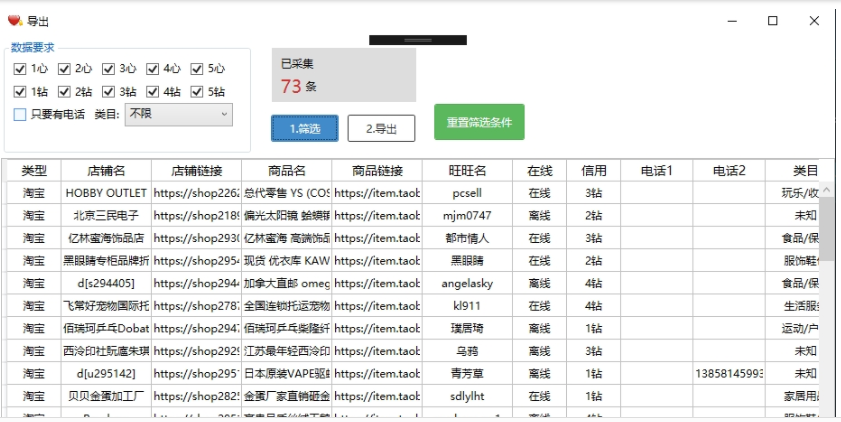Click the 店铺链接 column header
The height and width of the screenshot is (422, 841).
point(196,171)
